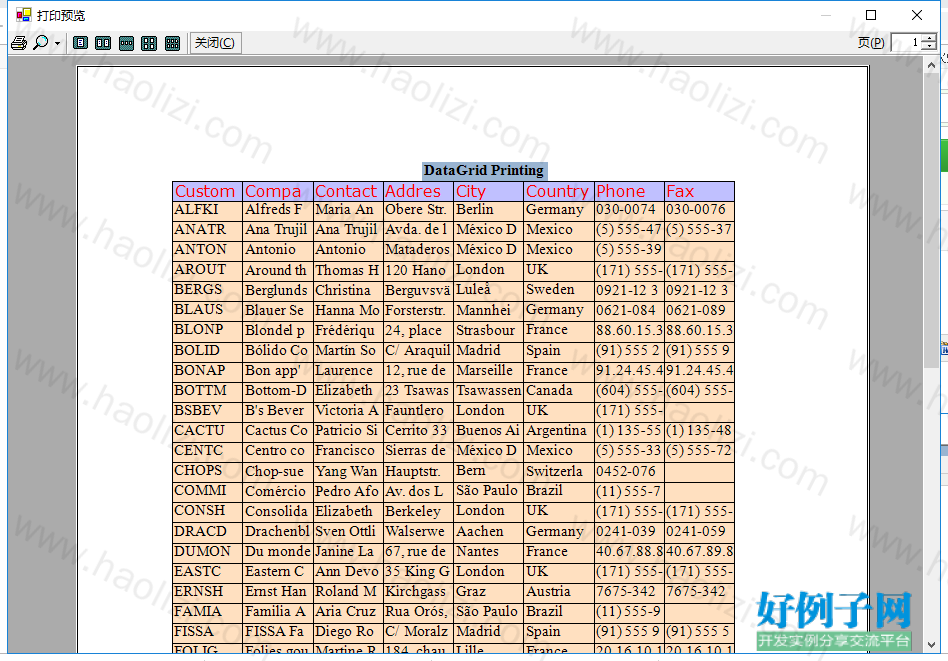The height and width of the screenshot is (661, 948).
Task: Click the ANATR cell
Action: click(207, 230)
